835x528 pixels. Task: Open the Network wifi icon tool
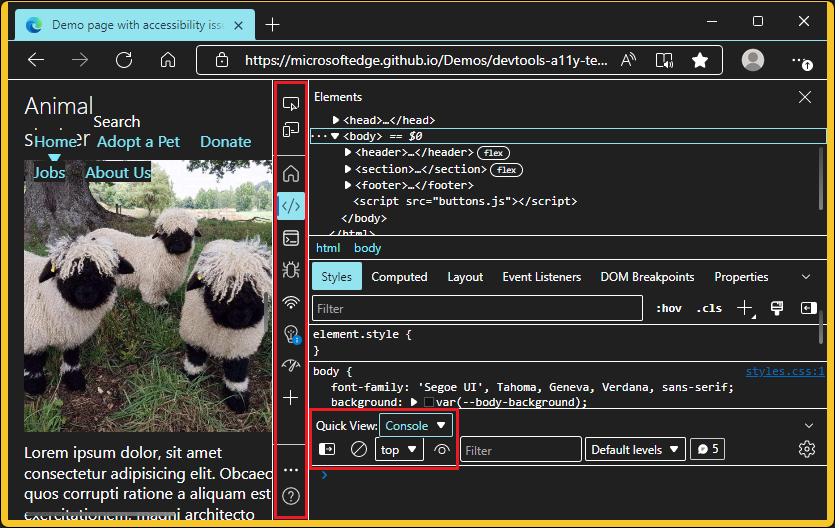click(291, 302)
